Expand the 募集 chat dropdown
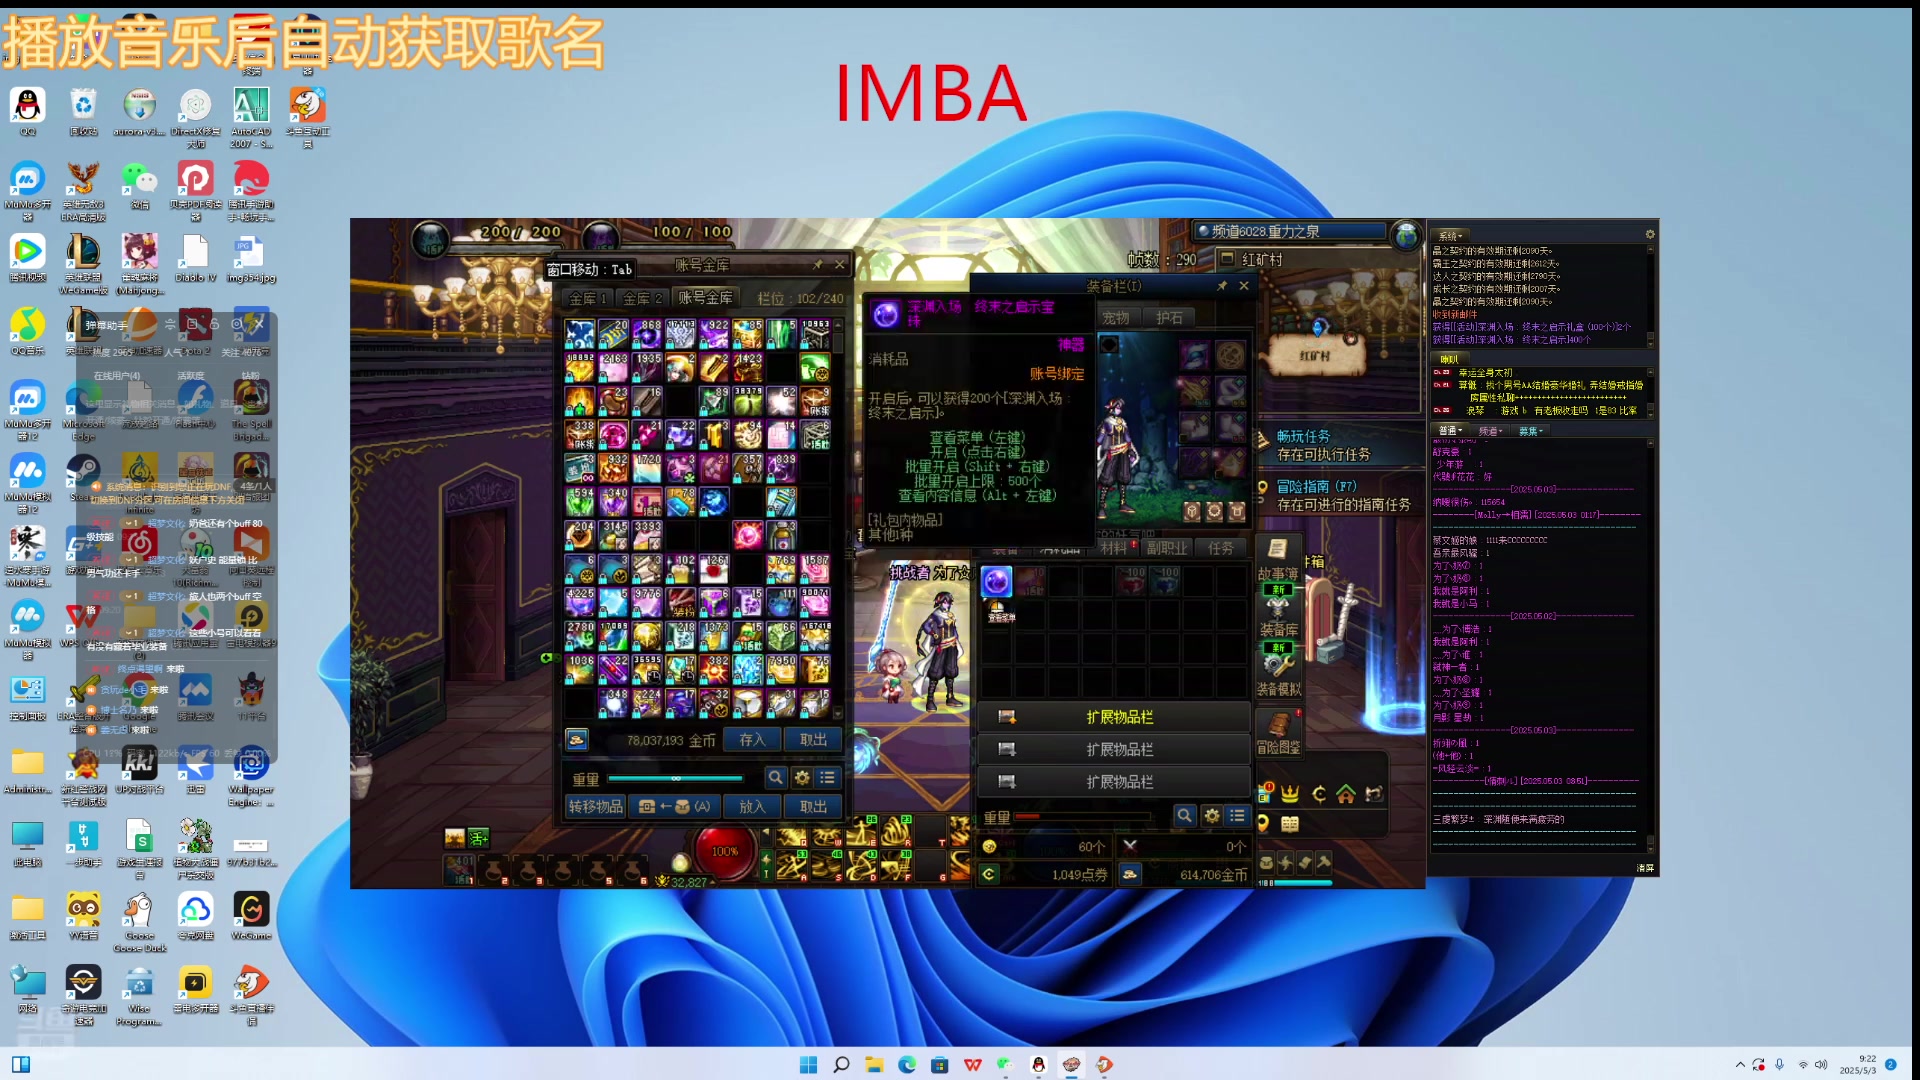This screenshot has width=1920, height=1080. click(1530, 431)
